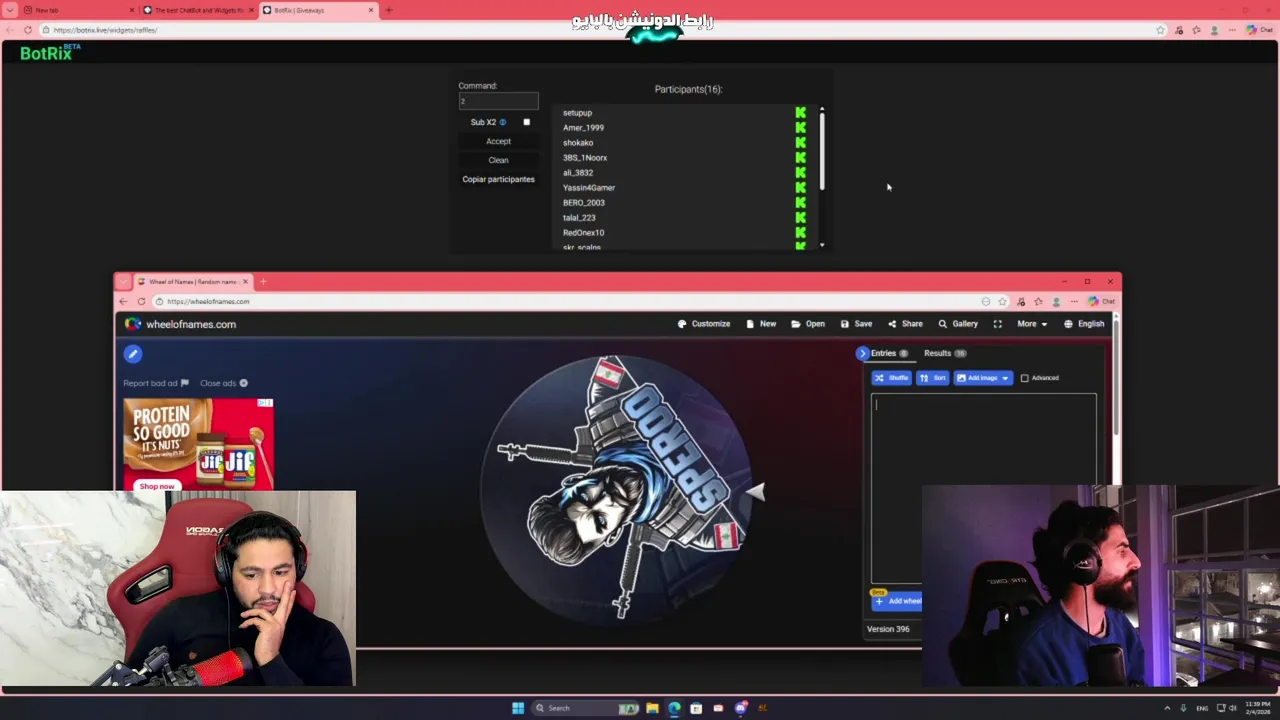The image size is (1280, 720).
Task: Open a new tab in the top browser
Action: [389, 10]
